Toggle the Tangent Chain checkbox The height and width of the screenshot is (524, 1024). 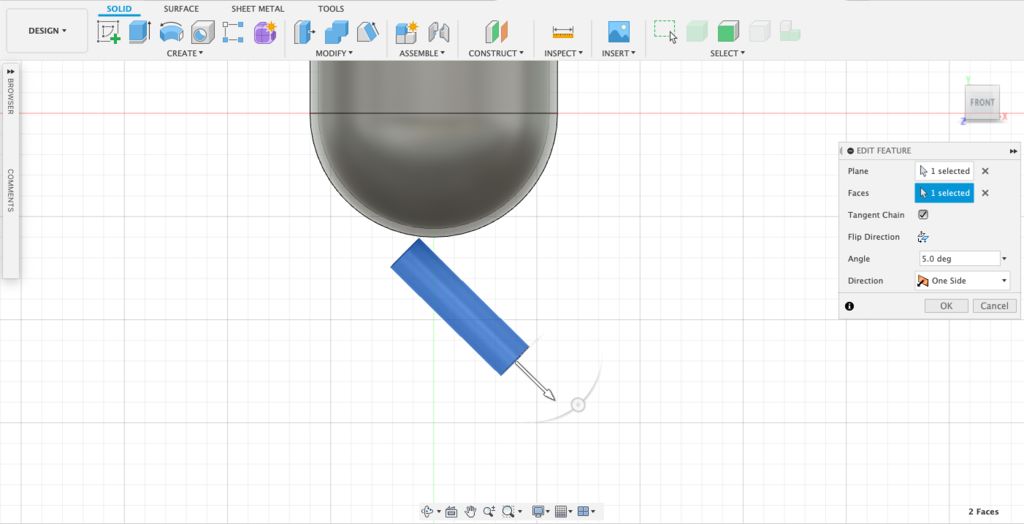click(x=923, y=214)
